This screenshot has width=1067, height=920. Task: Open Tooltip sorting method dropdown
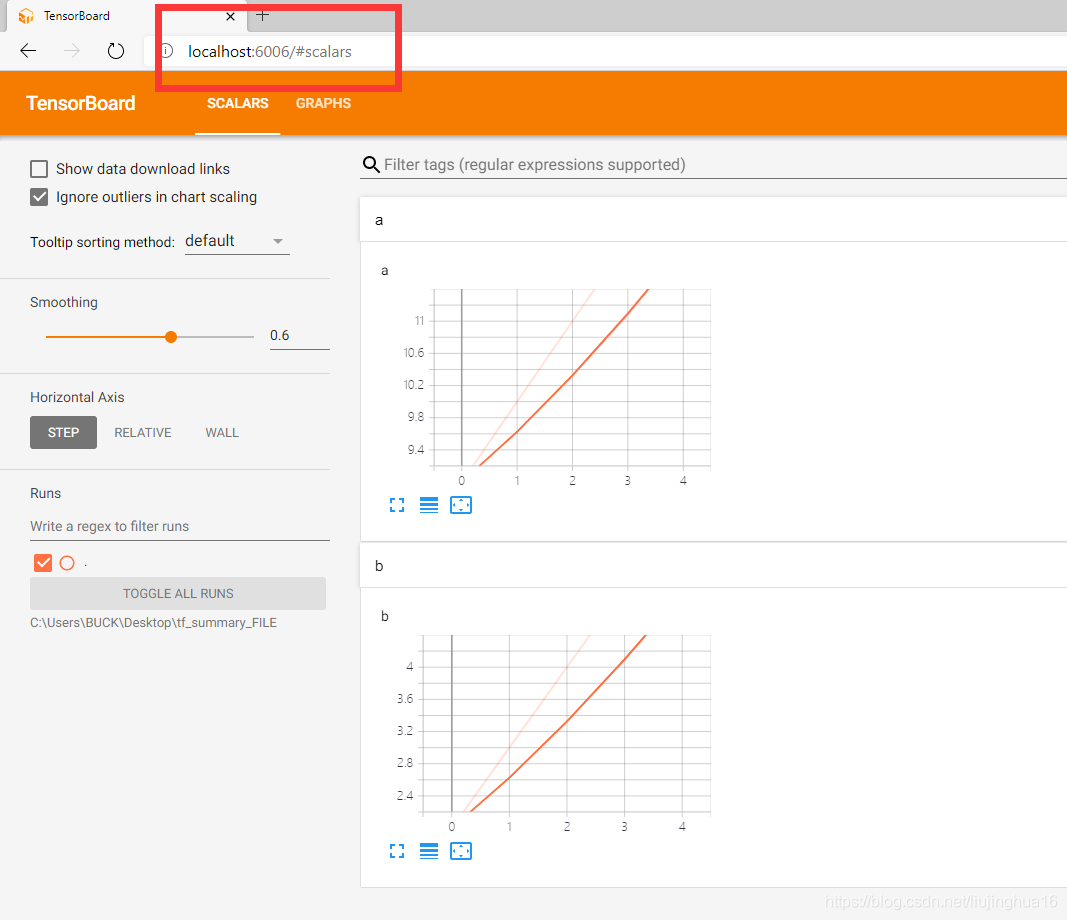click(x=237, y=242)
